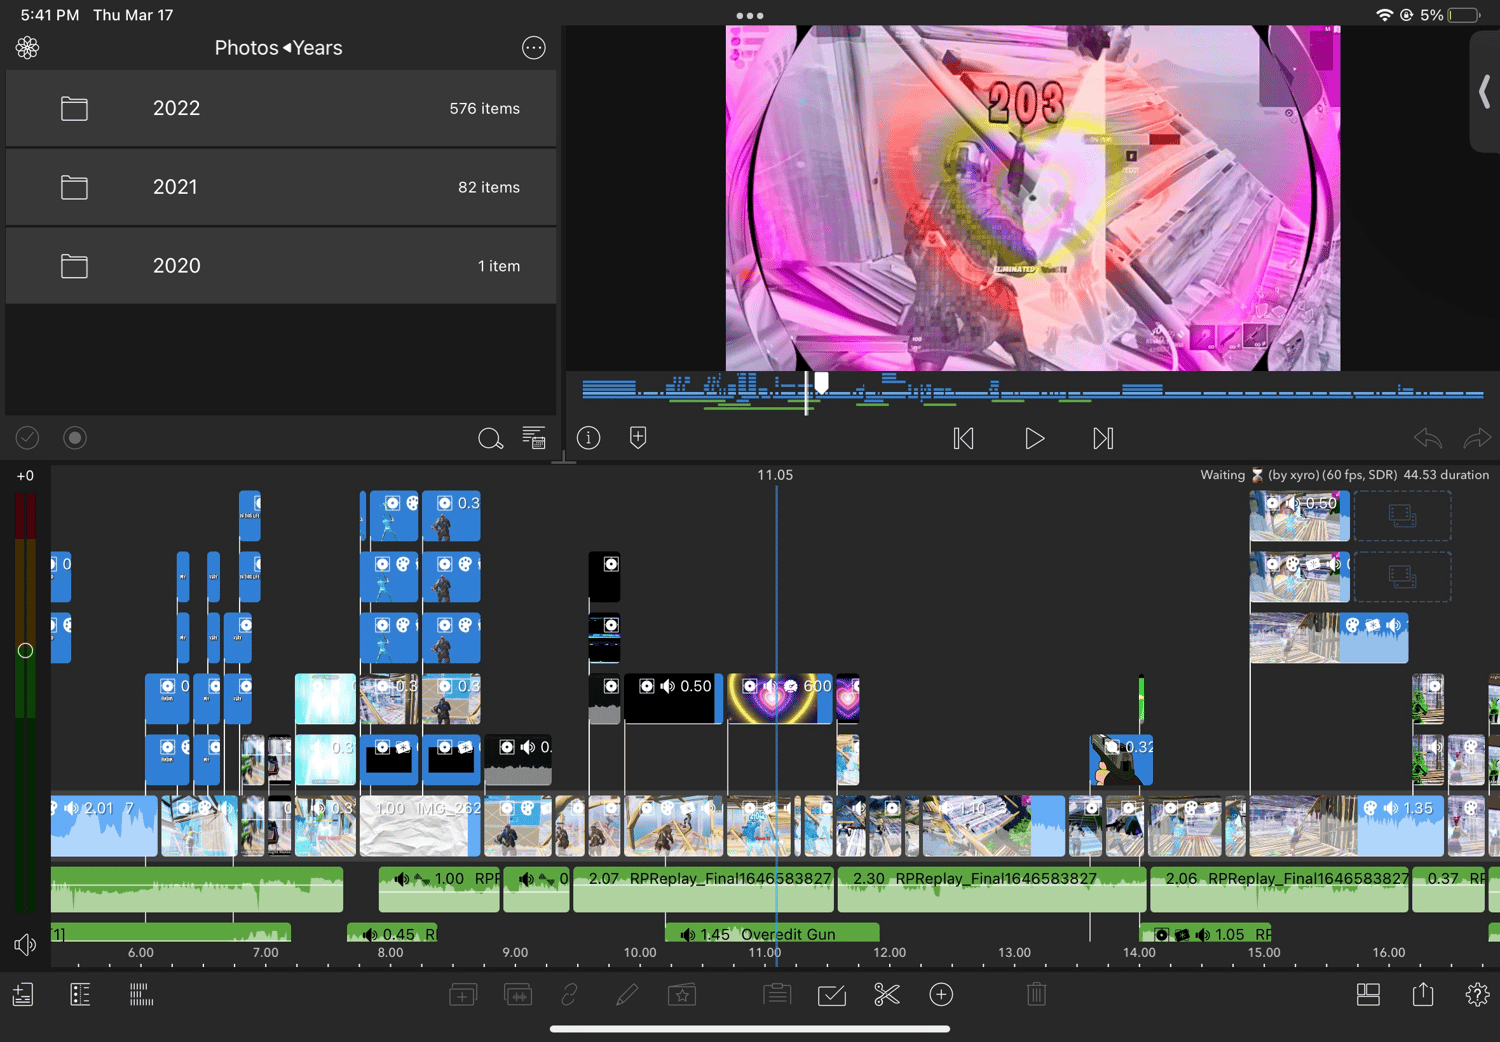
Task: Tap the insert clip icon in the toolbar
Action: [463, 995]
